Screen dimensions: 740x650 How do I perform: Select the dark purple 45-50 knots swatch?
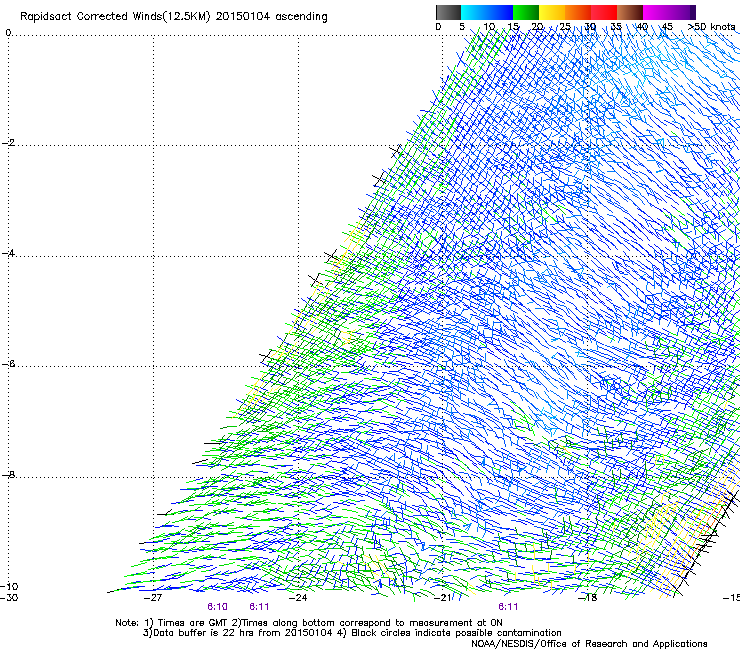click(x=682, y=12)
